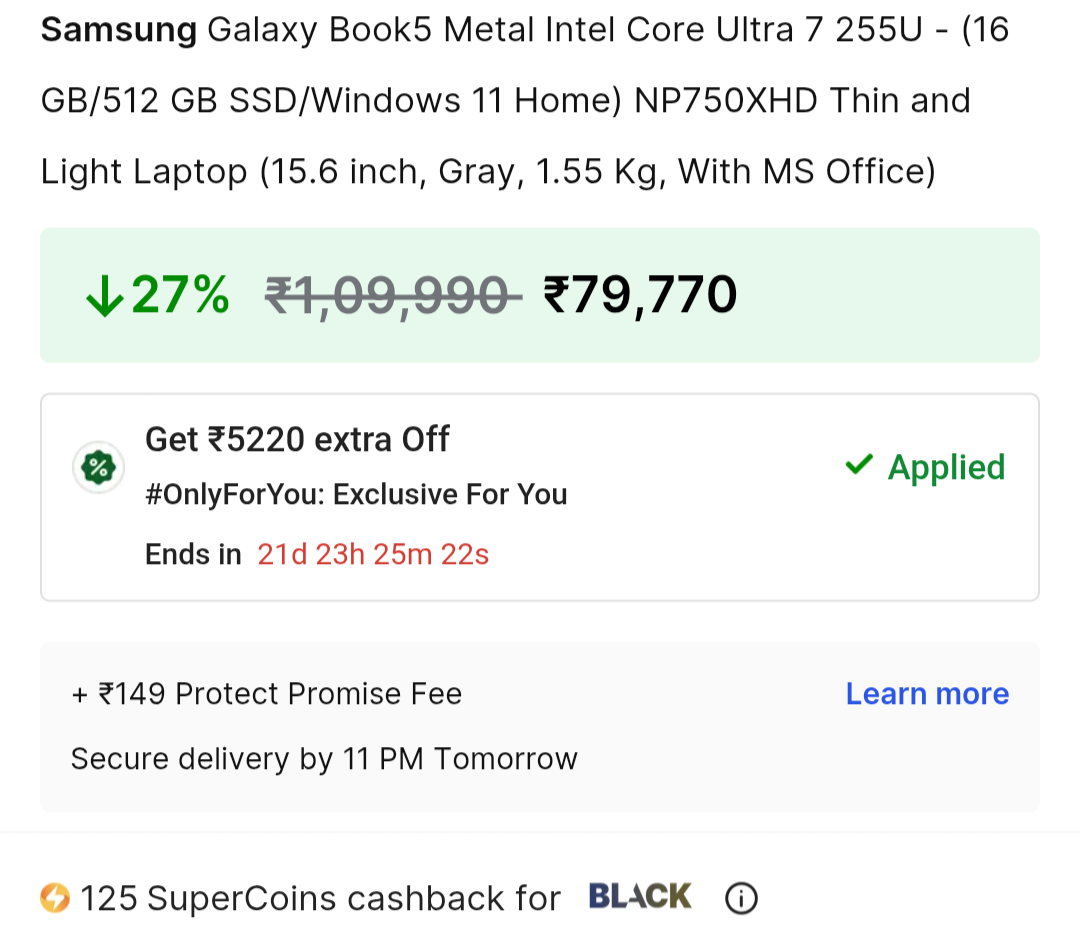
Task: Click the green Applied checkmark icon
Action: coord(858,465)
